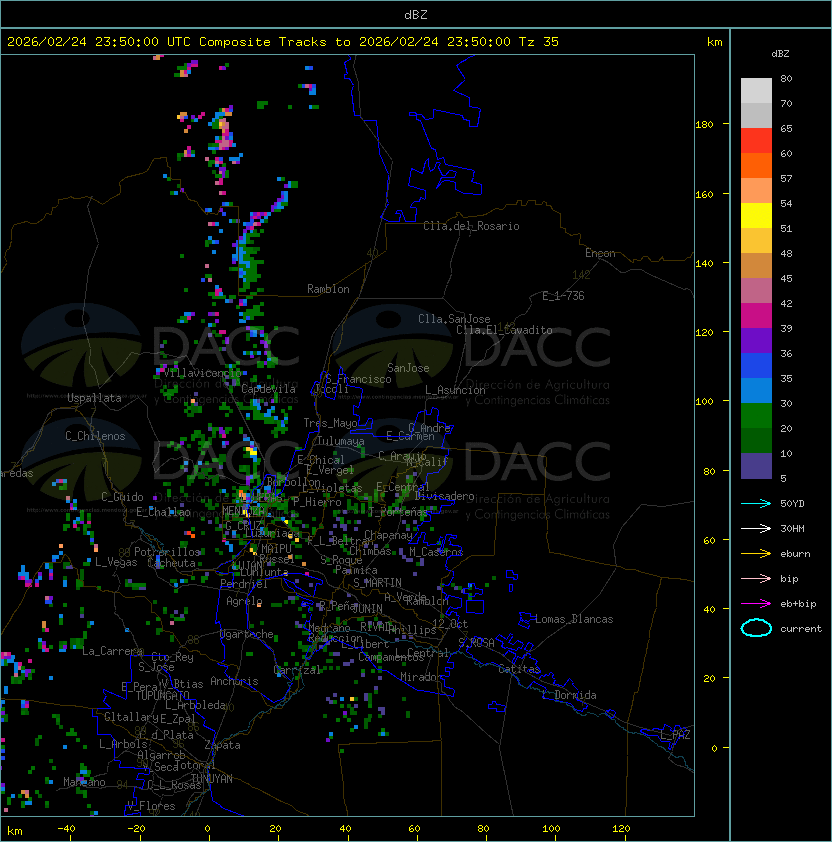Image resolution: width=832 pixels, height=842 pixels.
Task: Click the 12_Oct place label
Action: [x=450, y=624]
